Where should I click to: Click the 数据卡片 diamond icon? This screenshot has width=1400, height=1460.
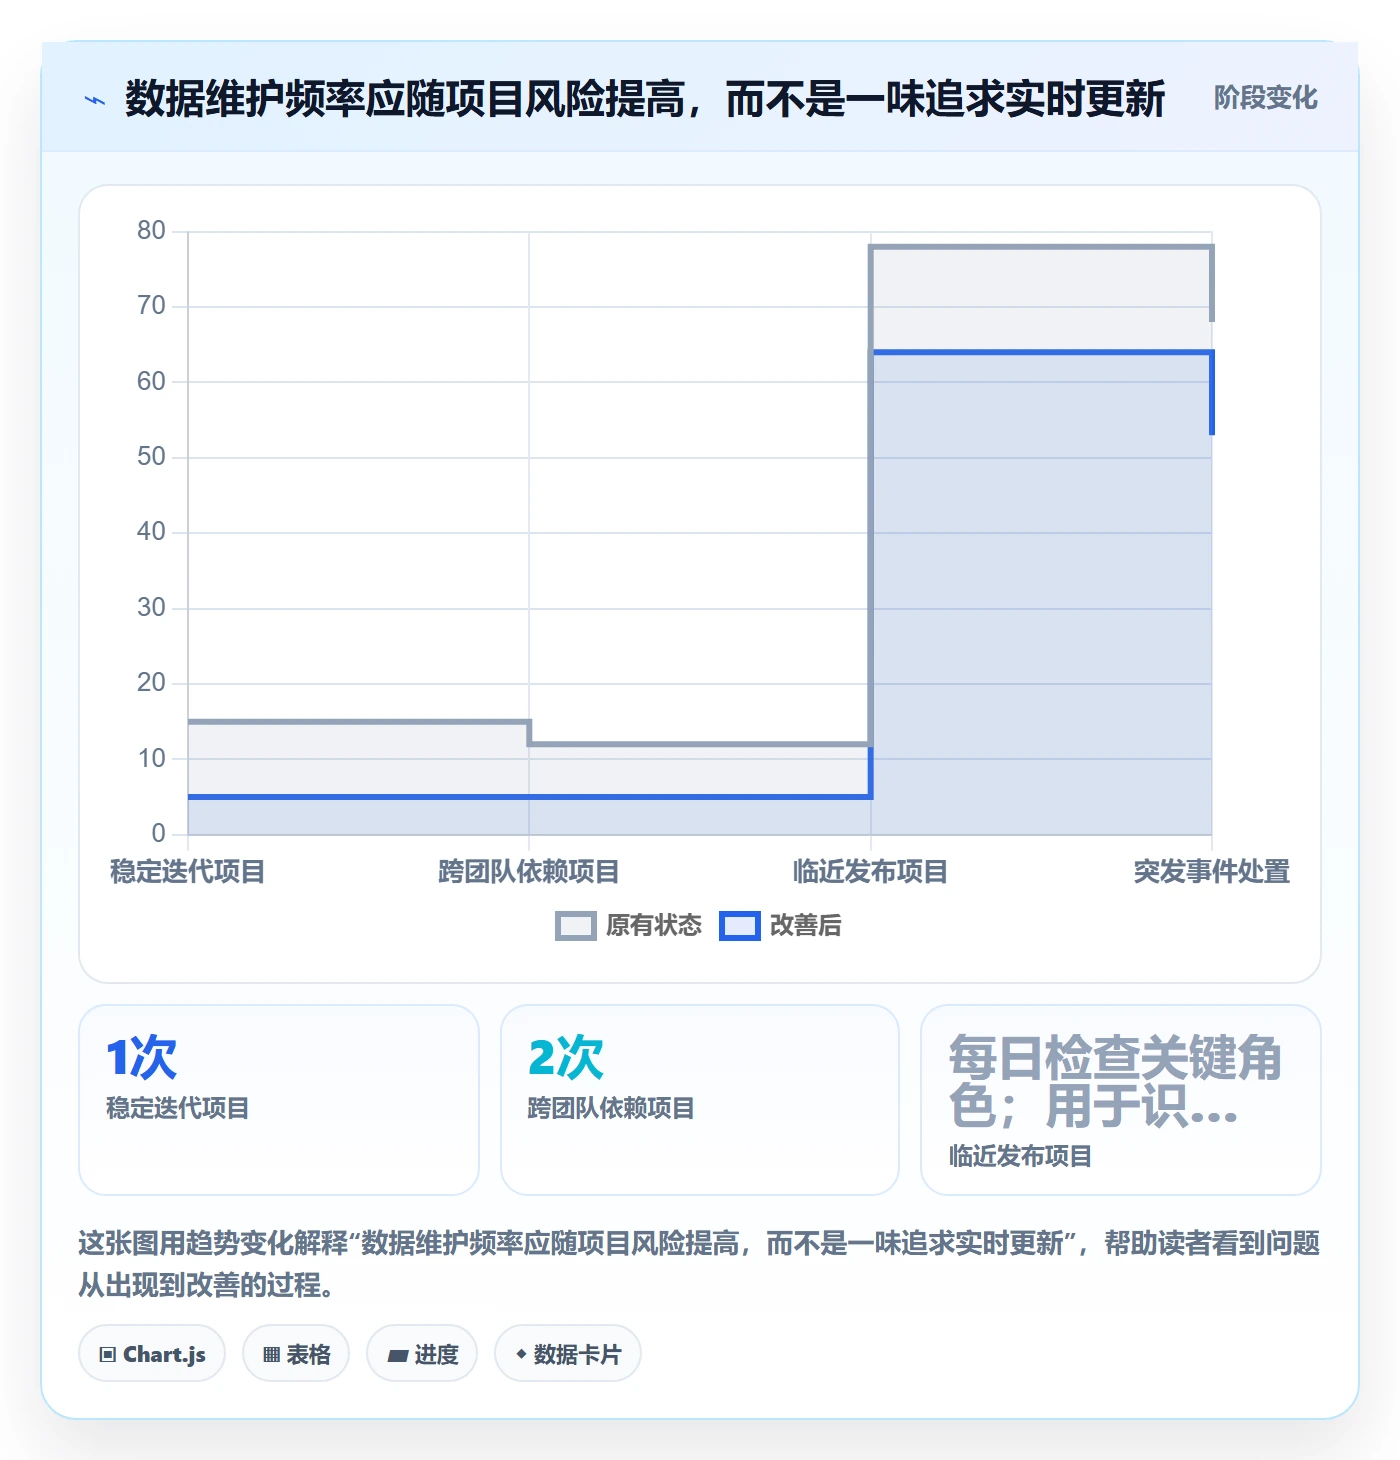tap(521, 1354)
